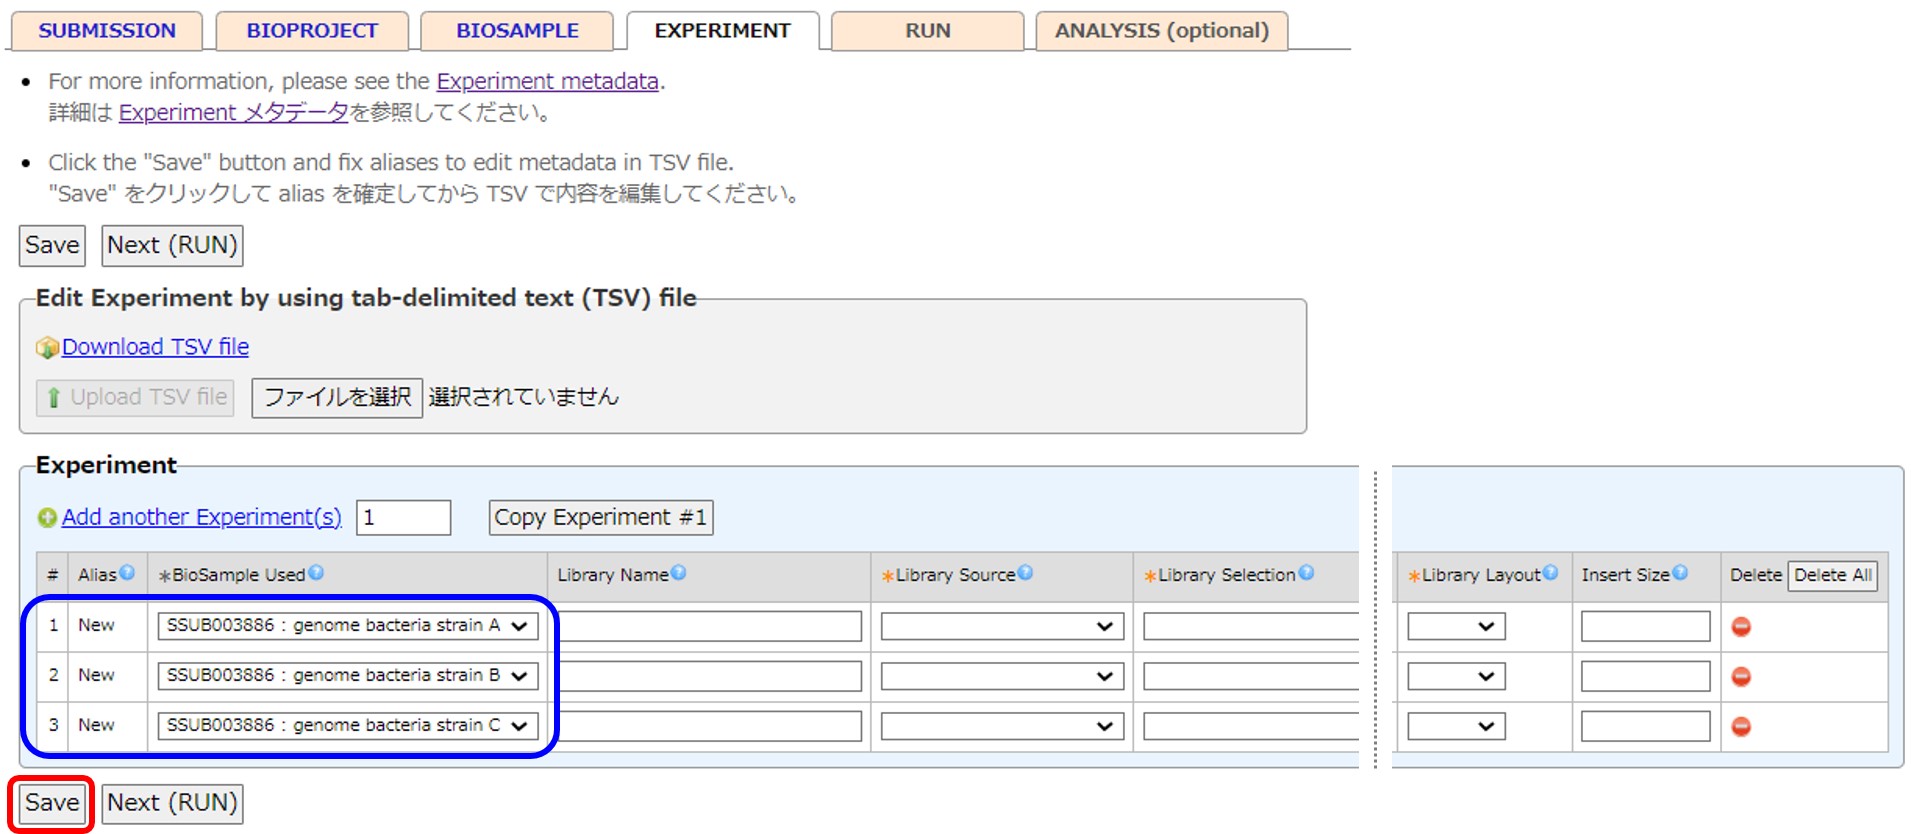This screenshot has width=1911, height=834.
Task: Click the red delete icon for row 1
Action: (1741, 627)
